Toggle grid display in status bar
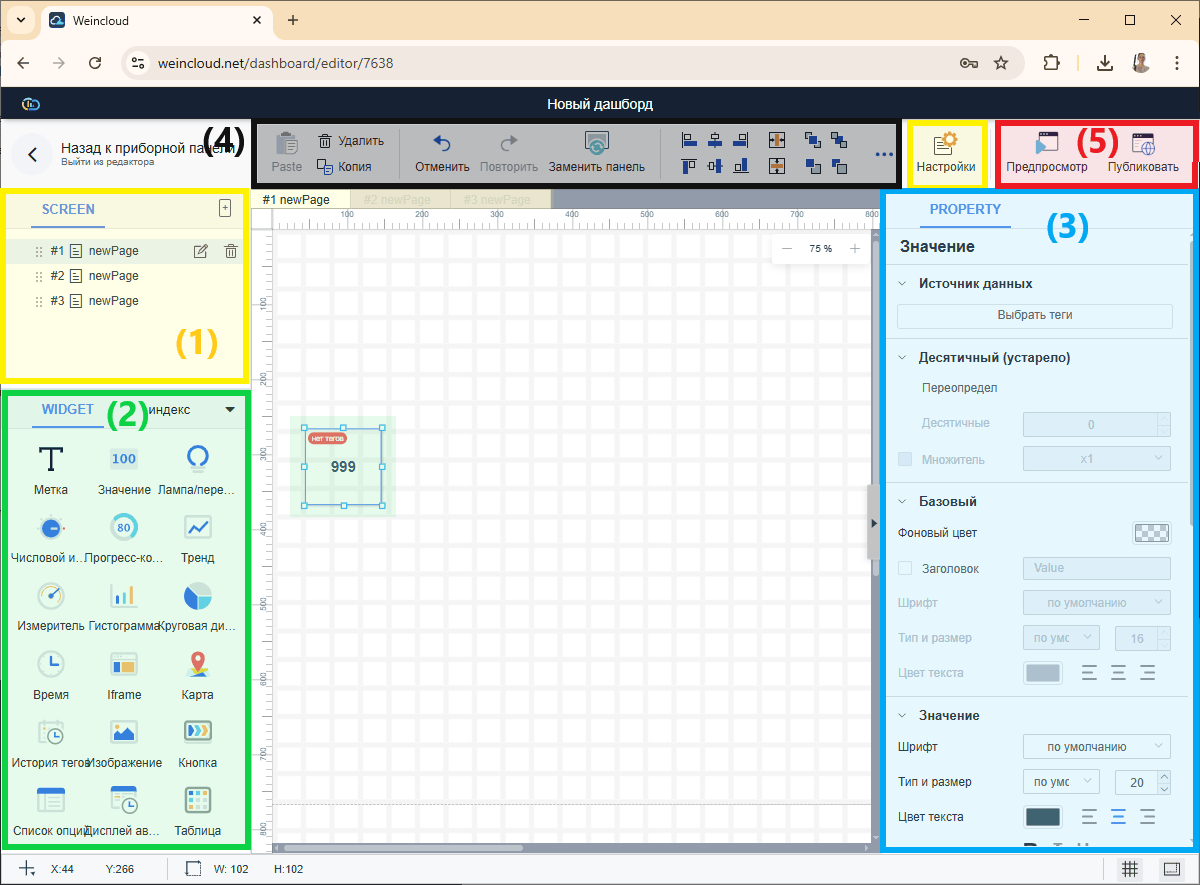The image size is (1200, 885). 1129,869
